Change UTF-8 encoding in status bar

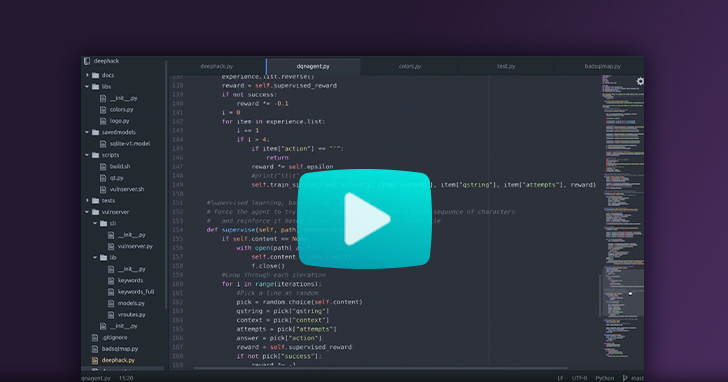click(579, 378)
